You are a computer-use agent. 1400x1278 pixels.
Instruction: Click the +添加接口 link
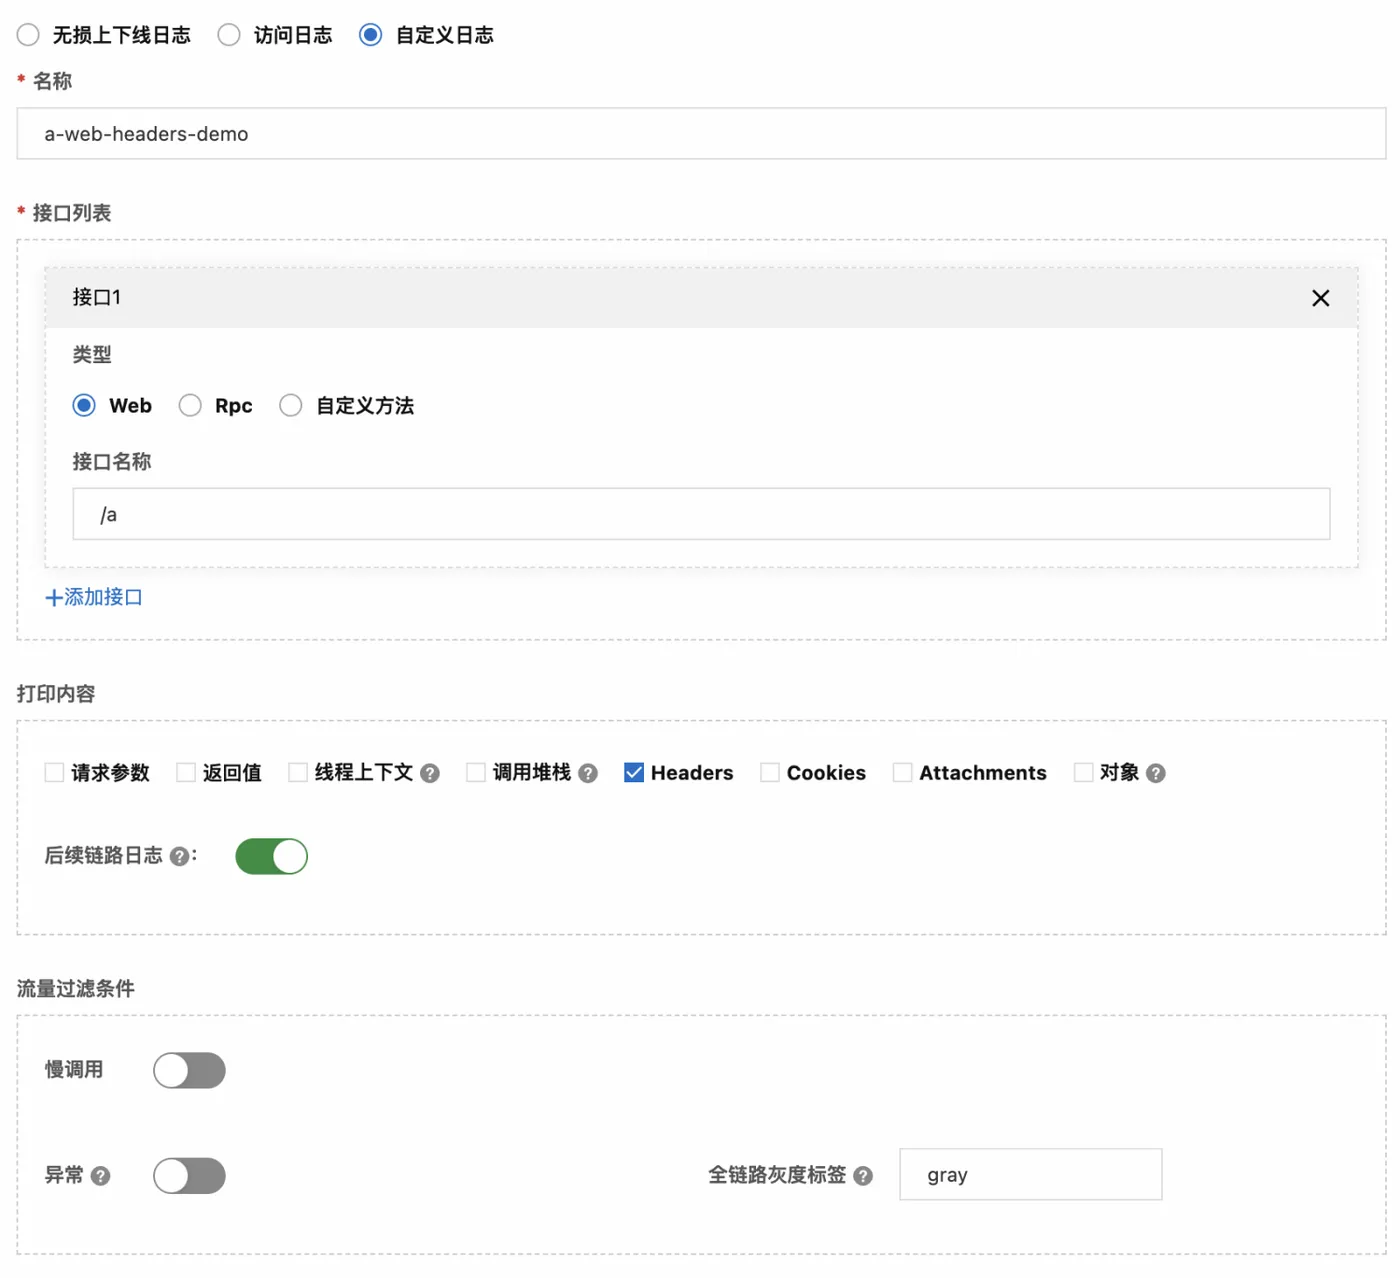(x=94, y=597)
